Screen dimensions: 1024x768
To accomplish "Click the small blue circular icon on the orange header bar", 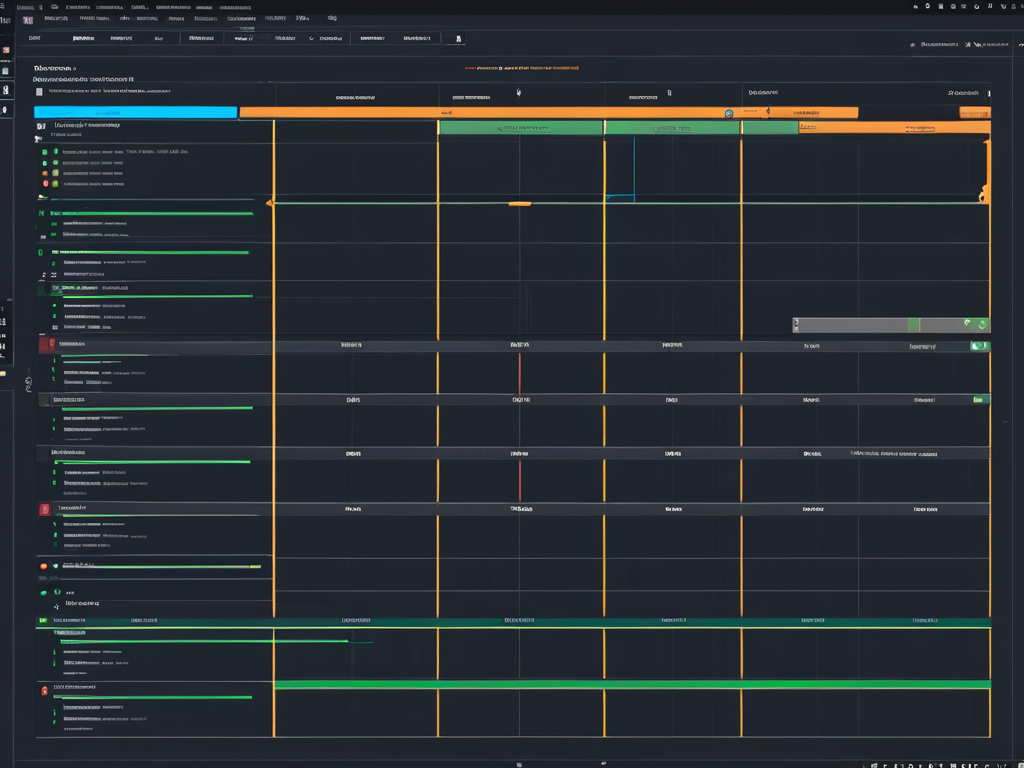I will pos(728,113).
